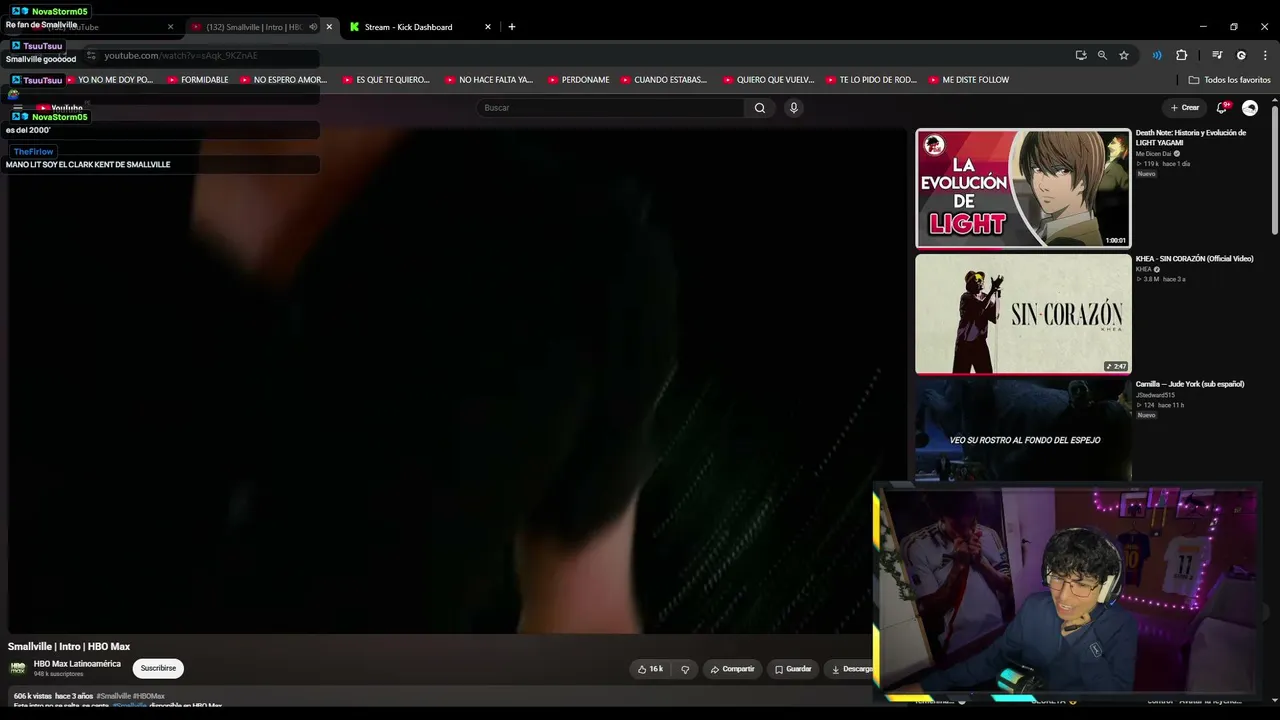
Task: Open the 'ME DISTE FOLLOW' bookmark
Action: pyautogui.click(x=968, y=80)
